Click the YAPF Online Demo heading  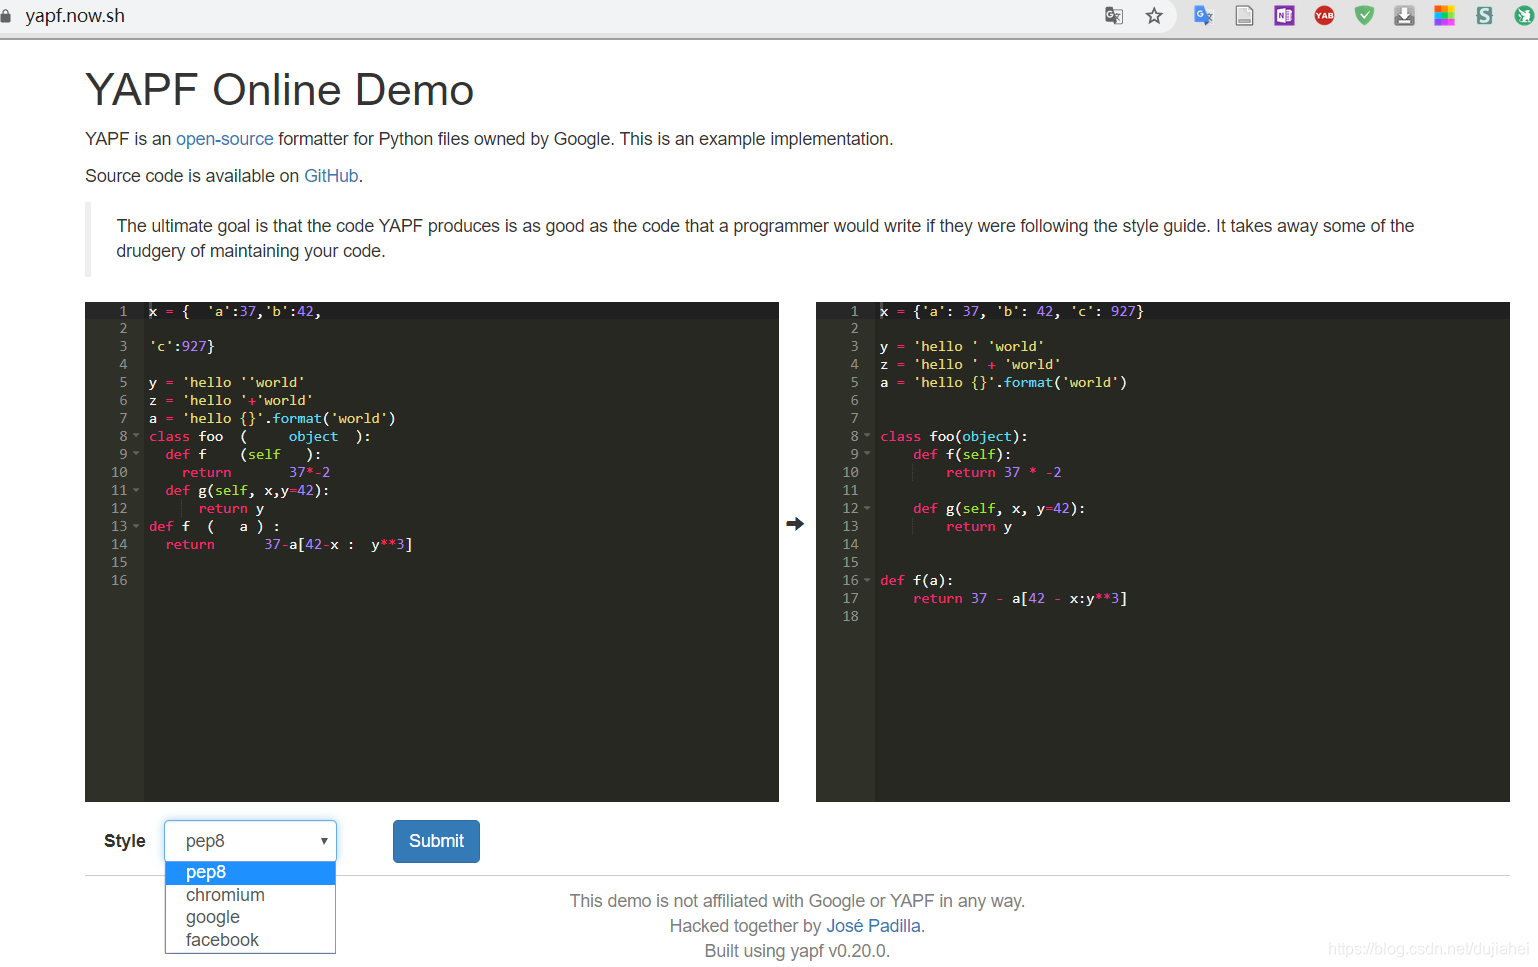click(x=279, y=90)
